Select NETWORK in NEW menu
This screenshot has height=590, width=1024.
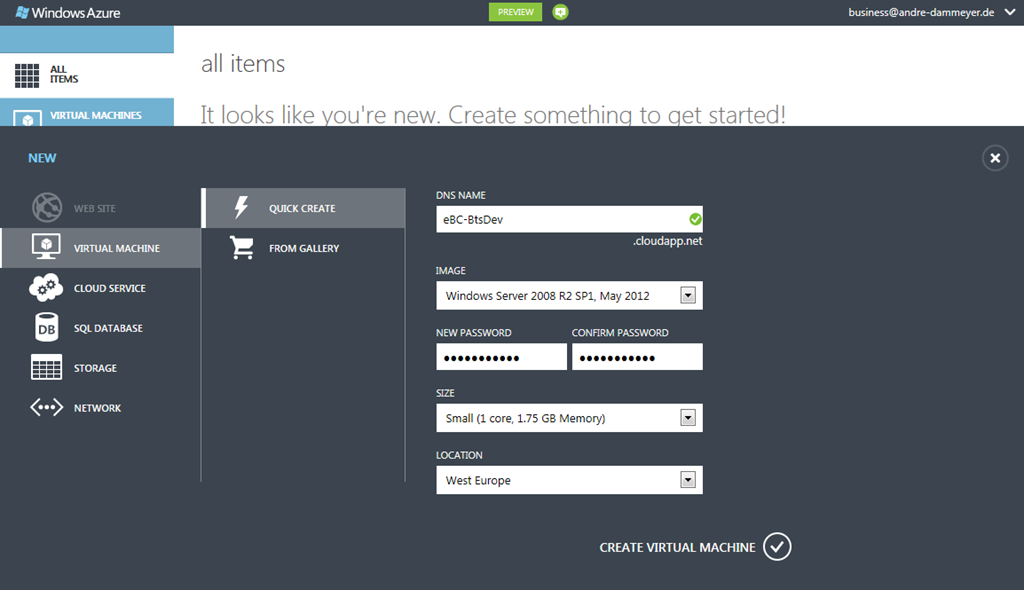point(97,408)
